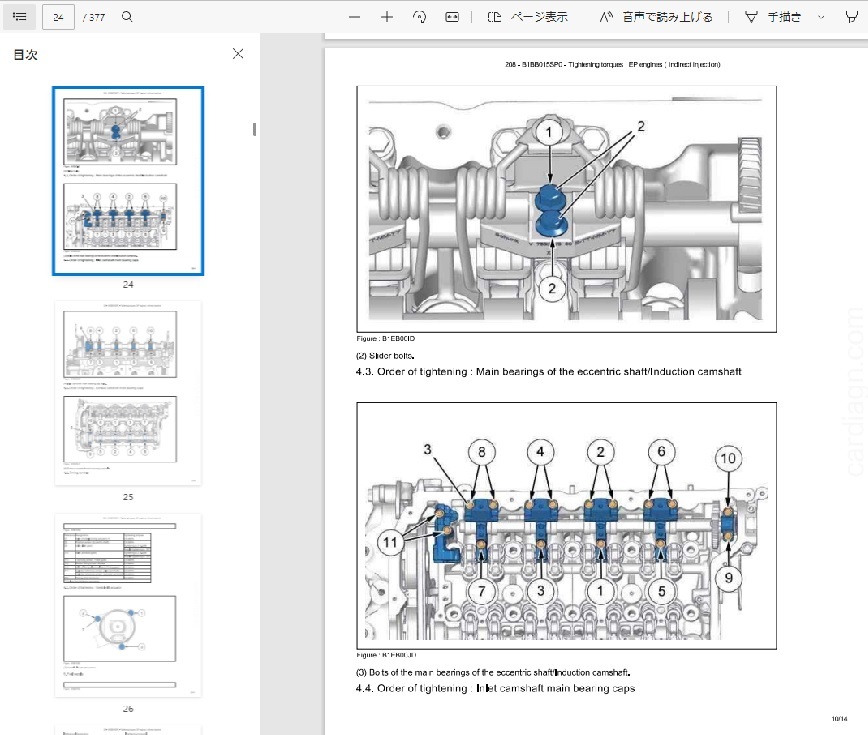Click the page header "208 - B1BB01S5P0" line
This screenshot has height=735, width=868.
(x=613, y=65)
